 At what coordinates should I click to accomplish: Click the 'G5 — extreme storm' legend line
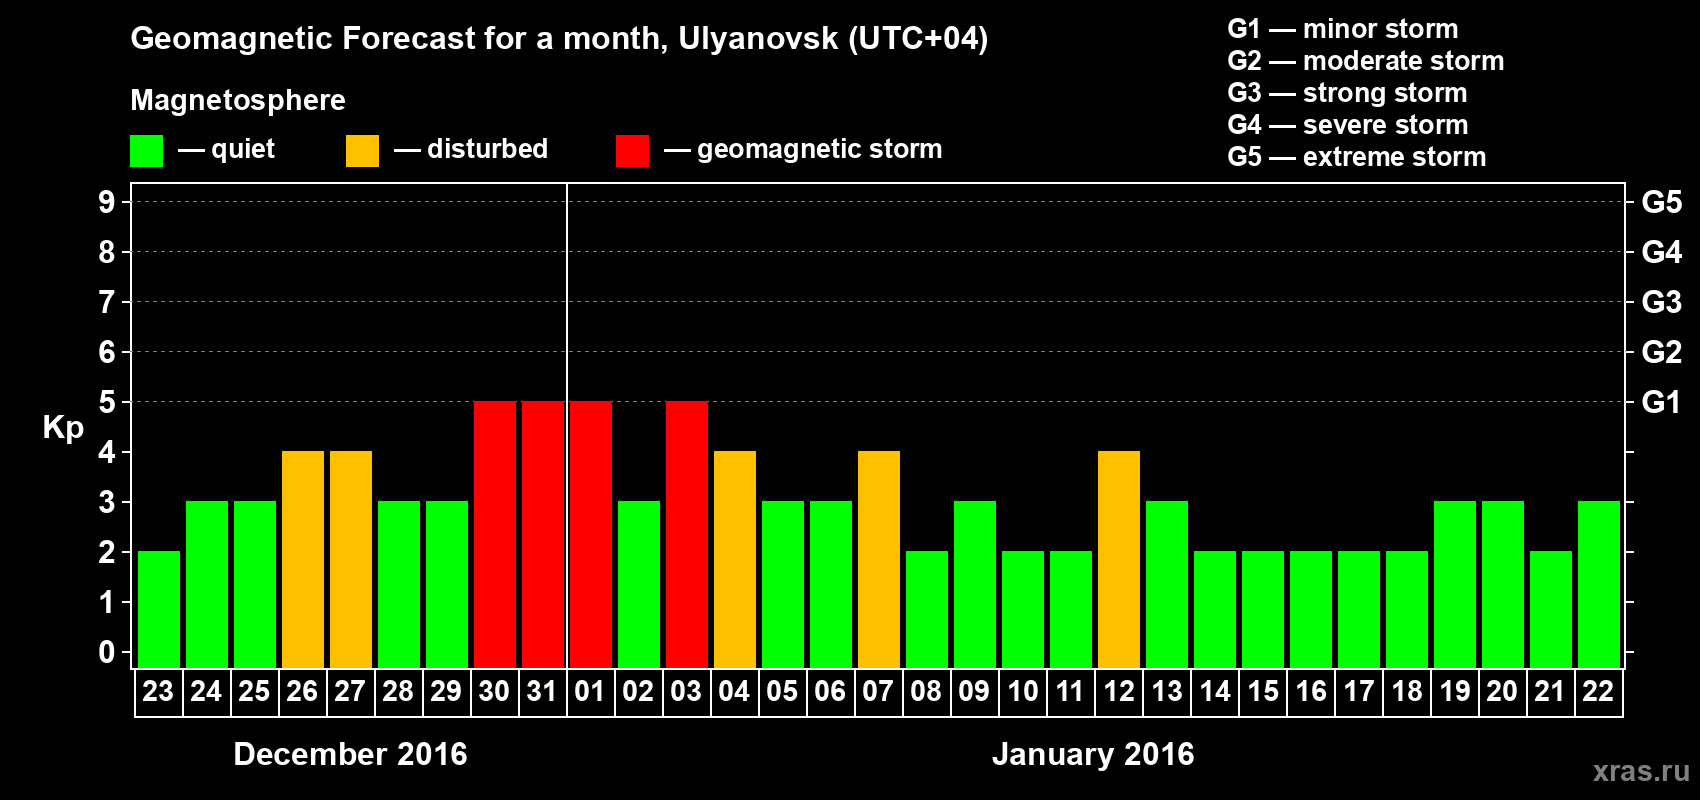coord(1357,157)
